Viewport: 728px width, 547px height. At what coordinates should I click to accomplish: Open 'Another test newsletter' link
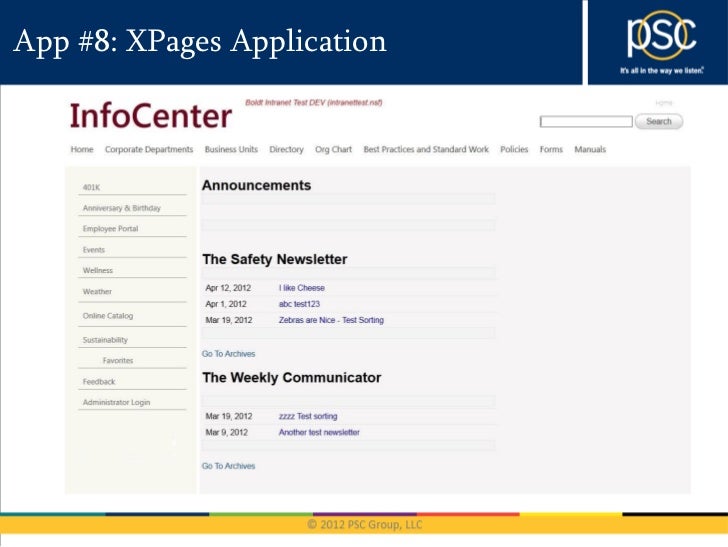(319, 432)
